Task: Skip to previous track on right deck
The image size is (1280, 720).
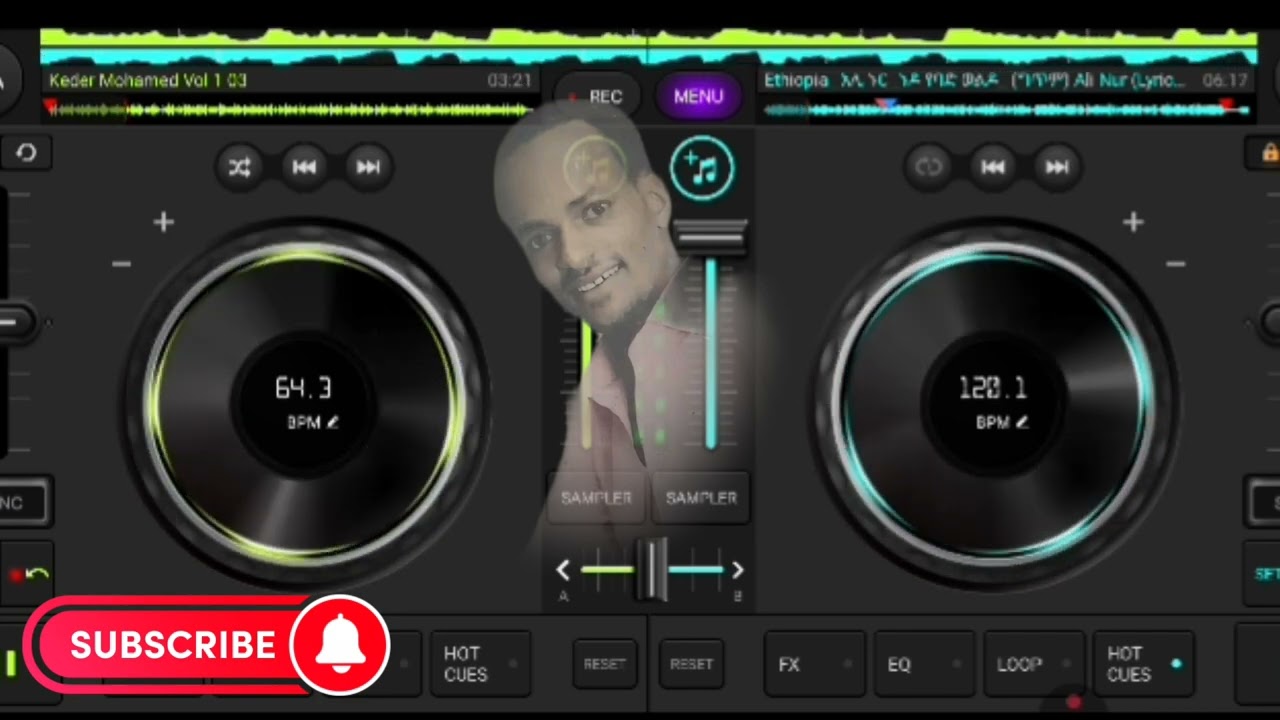Action: pos(992,167)
